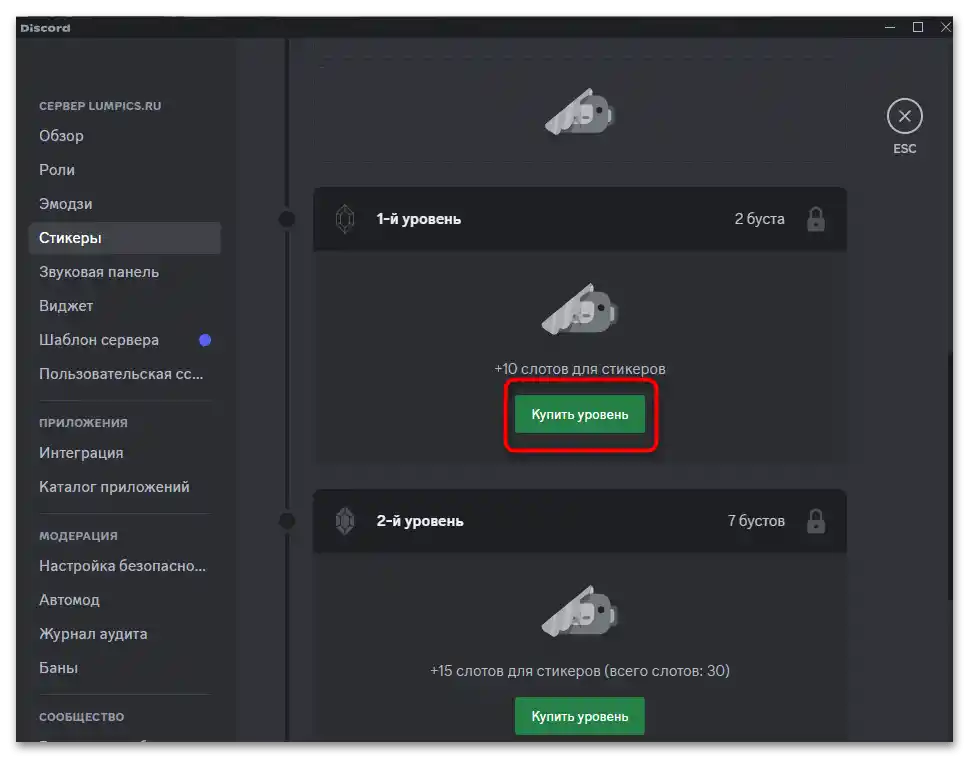This screenshot has height=758, width=969.
Task: Open the Баны settings page
Action: pos(124,668)
